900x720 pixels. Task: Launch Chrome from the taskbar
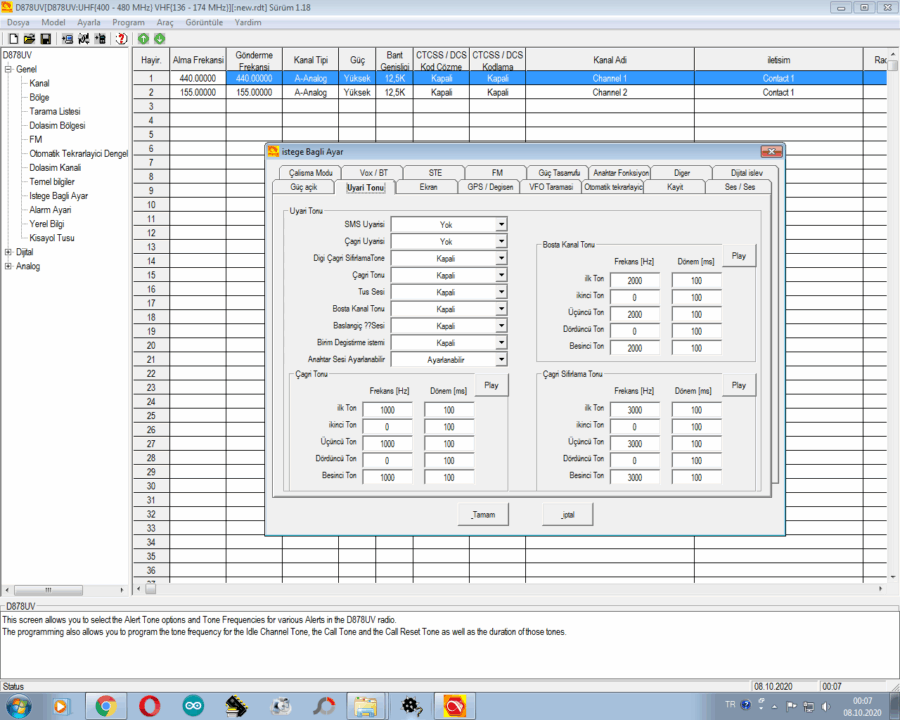[x=106, y=706]
